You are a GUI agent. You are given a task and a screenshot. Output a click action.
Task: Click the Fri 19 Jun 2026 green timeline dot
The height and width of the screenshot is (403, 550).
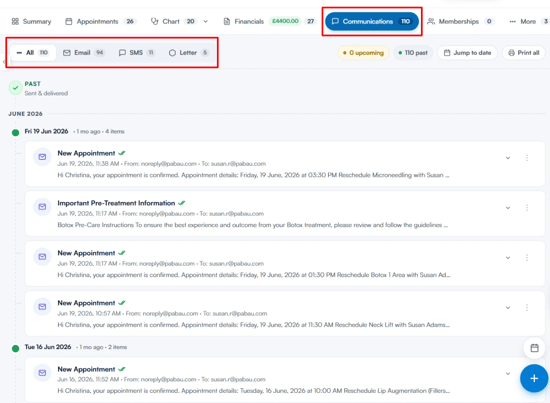(15, 133)
